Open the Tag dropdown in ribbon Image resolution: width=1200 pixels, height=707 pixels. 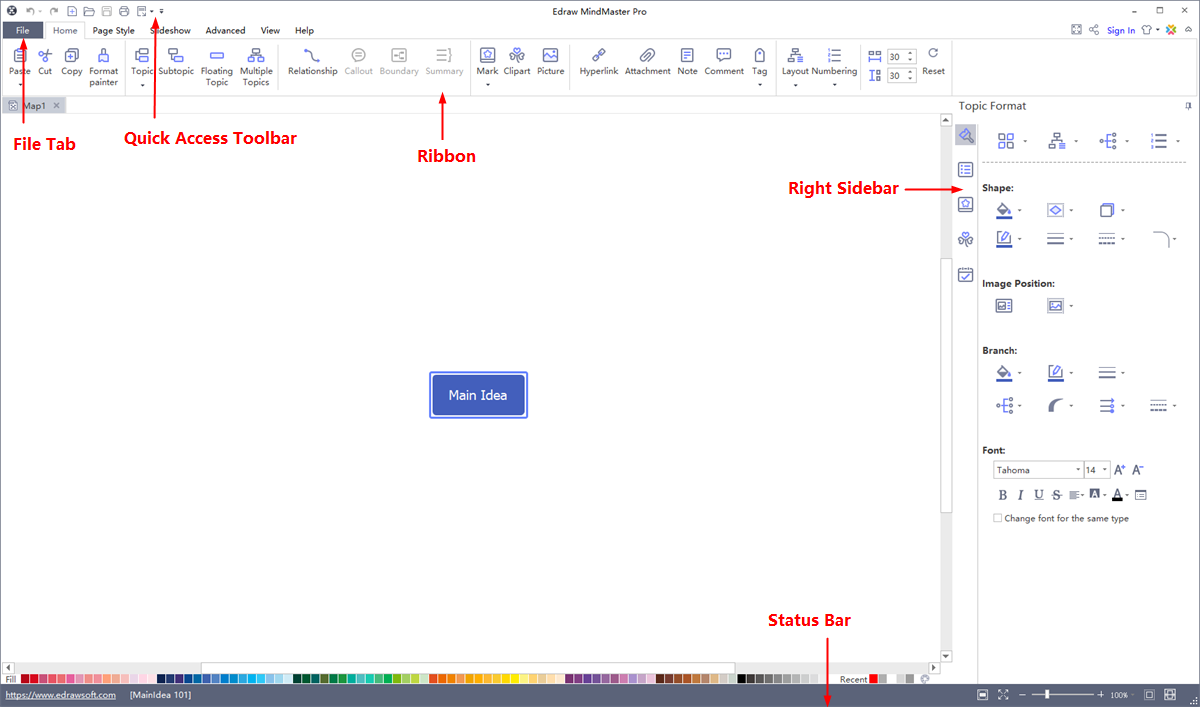pyautogui.click(x=760, y=85)
